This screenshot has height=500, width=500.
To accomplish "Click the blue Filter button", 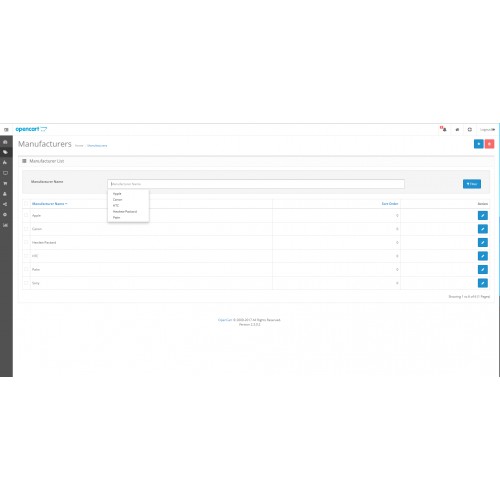I will (x=472, y=184).
